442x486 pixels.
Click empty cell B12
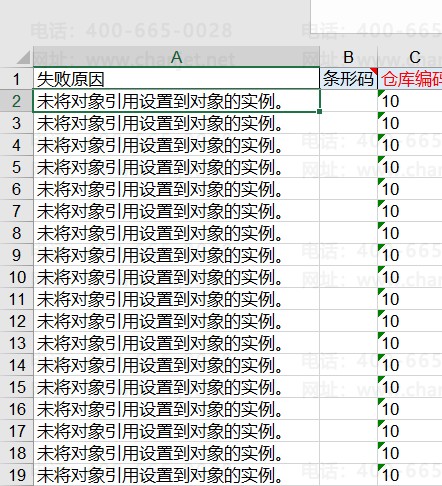coord(348,321)
